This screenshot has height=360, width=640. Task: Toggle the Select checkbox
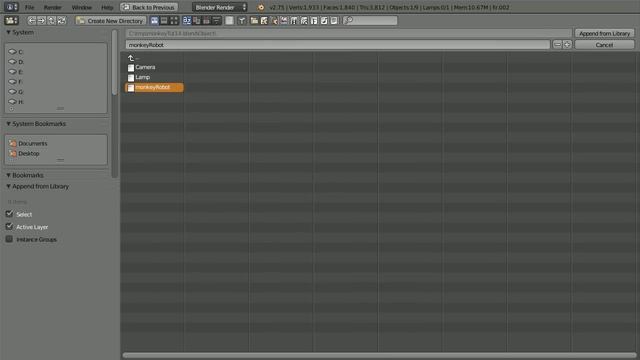pos(9,214)
